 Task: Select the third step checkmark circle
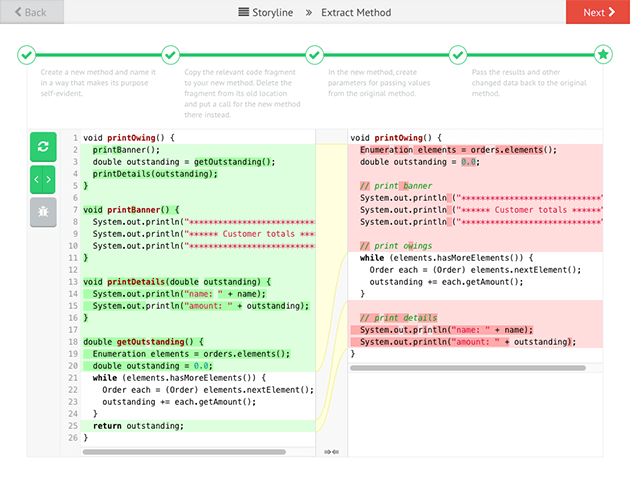315,54
